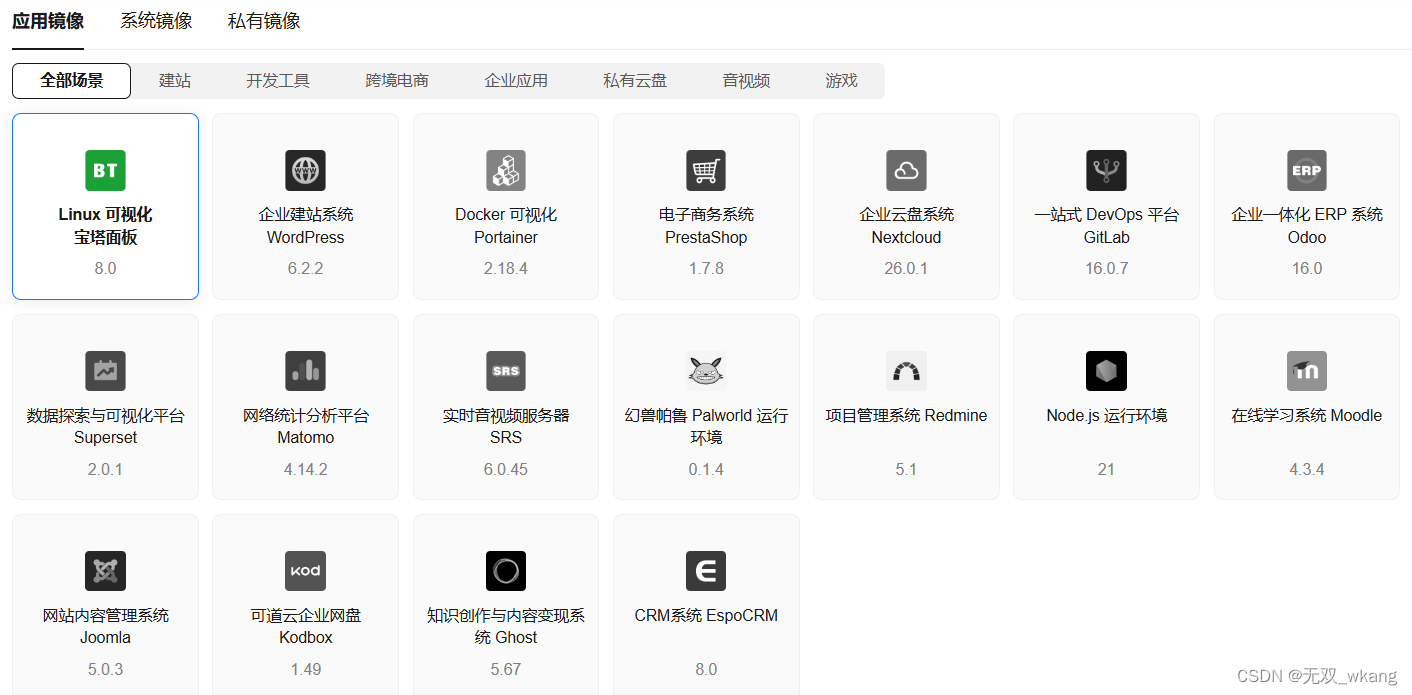Switch to the 私有镜像 tab

click(x=264, y=21)
